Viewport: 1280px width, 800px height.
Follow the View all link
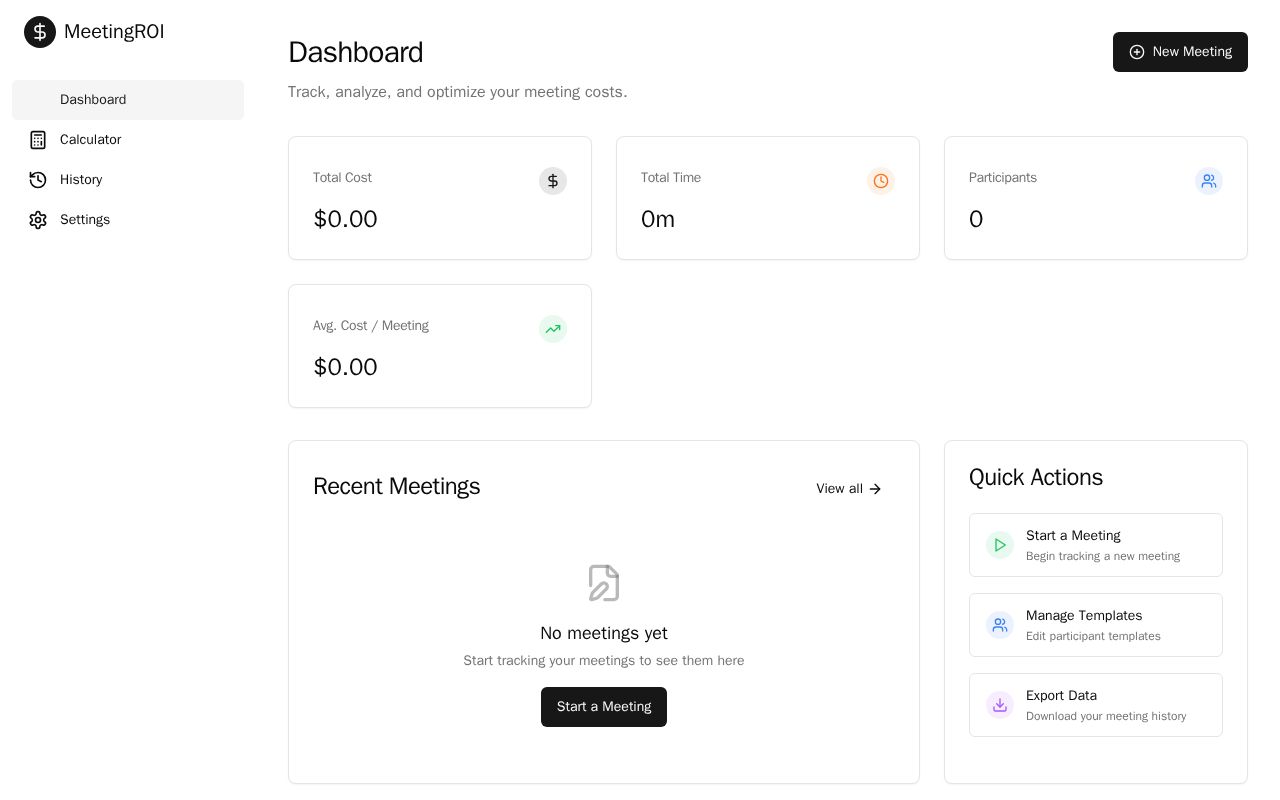coord(849,489)
